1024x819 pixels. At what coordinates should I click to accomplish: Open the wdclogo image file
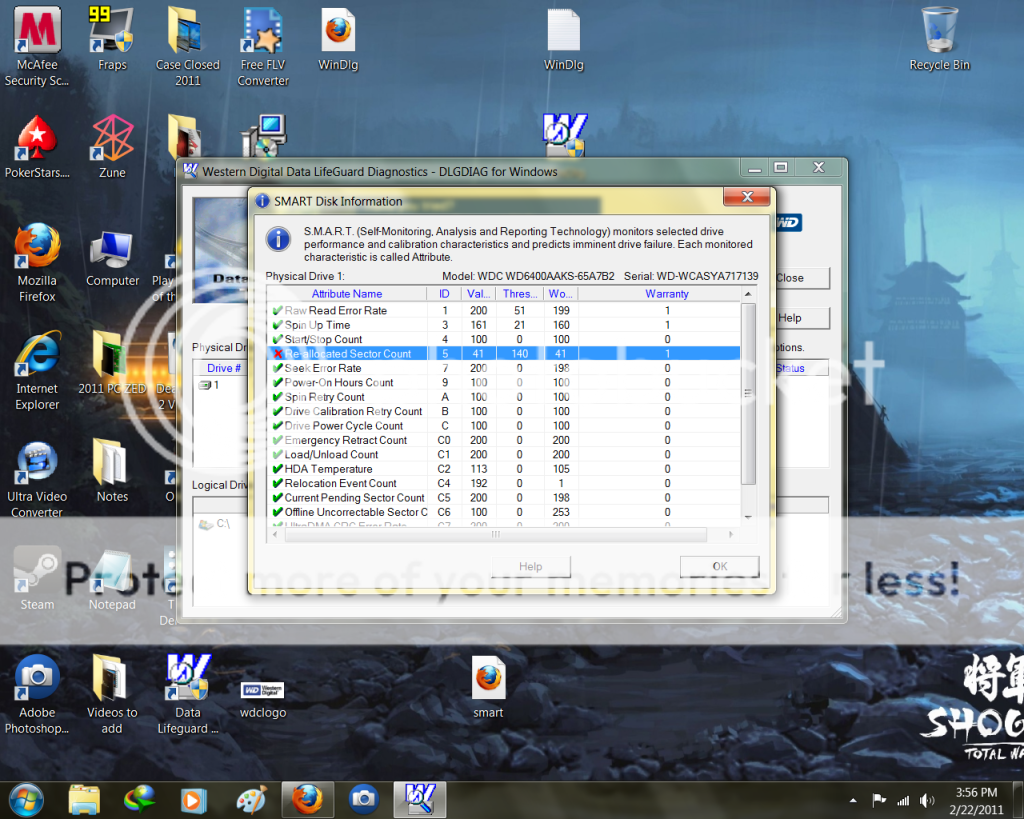(263, 699)
